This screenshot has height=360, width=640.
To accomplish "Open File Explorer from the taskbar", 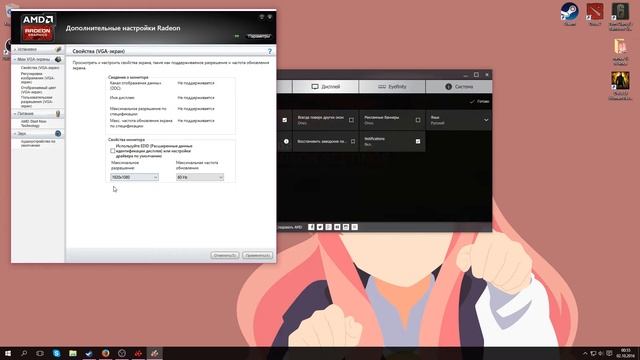I will click(73, 353).
